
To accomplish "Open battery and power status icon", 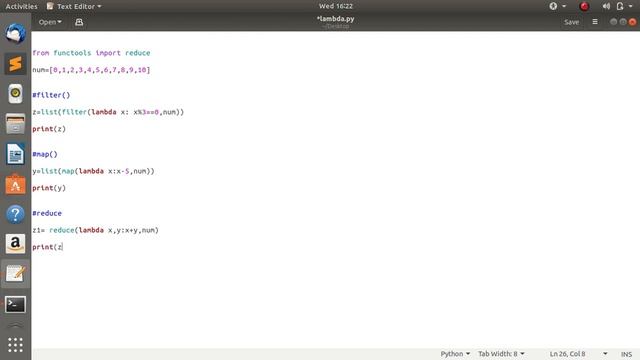I will pyautogui.click(x=620, y=6).
